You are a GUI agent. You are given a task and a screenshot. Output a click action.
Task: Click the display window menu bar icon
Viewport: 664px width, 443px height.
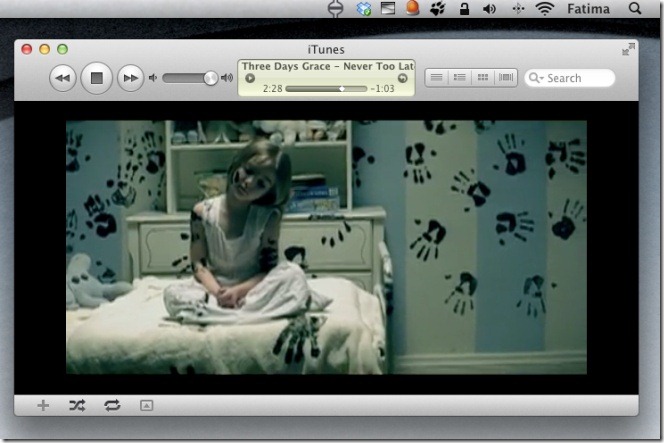388,8
